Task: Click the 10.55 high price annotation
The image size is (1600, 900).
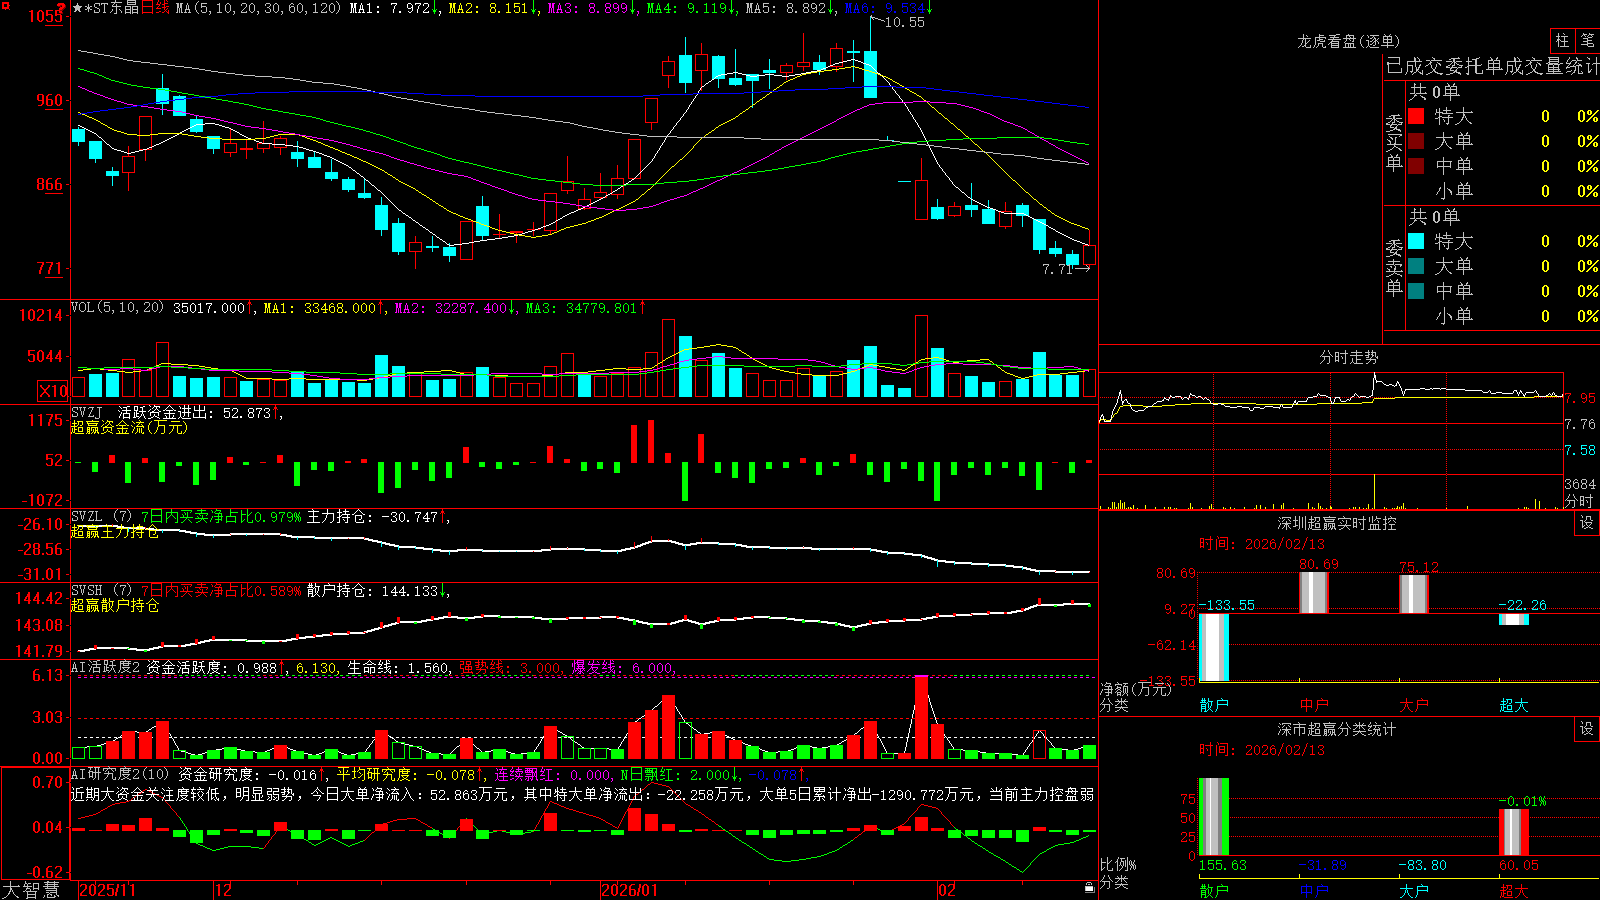Action: pyautogui.click(x=905, y=22)
